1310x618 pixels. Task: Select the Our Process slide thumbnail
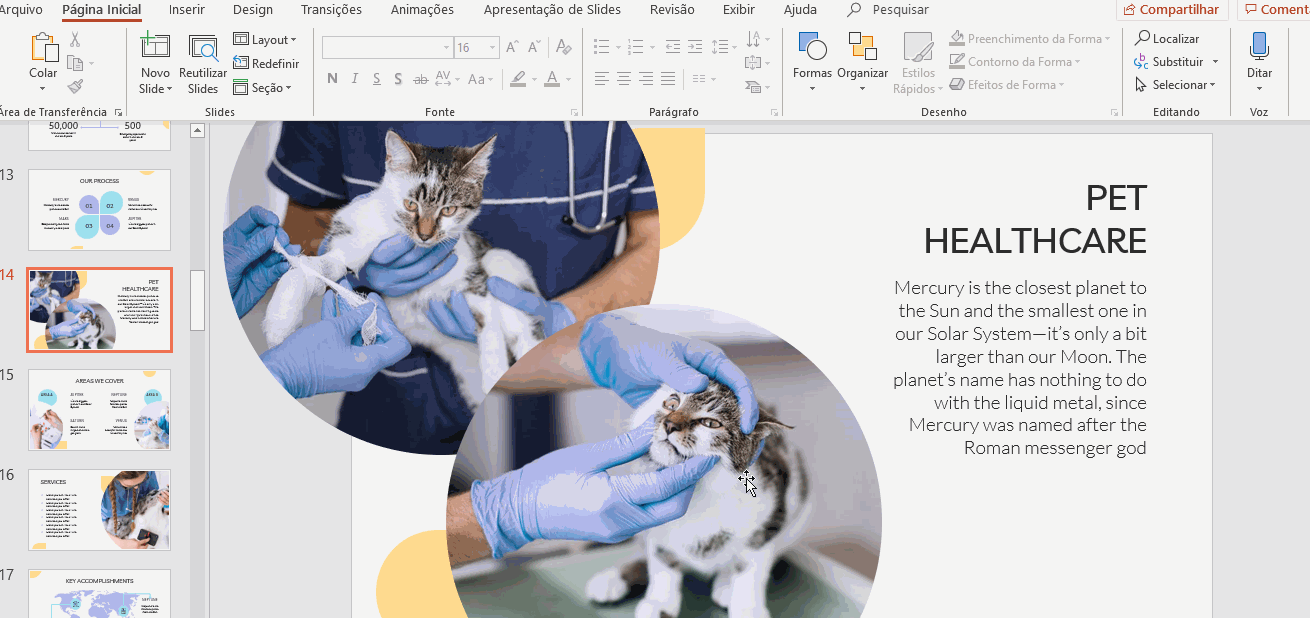click(x=99, y=210)
